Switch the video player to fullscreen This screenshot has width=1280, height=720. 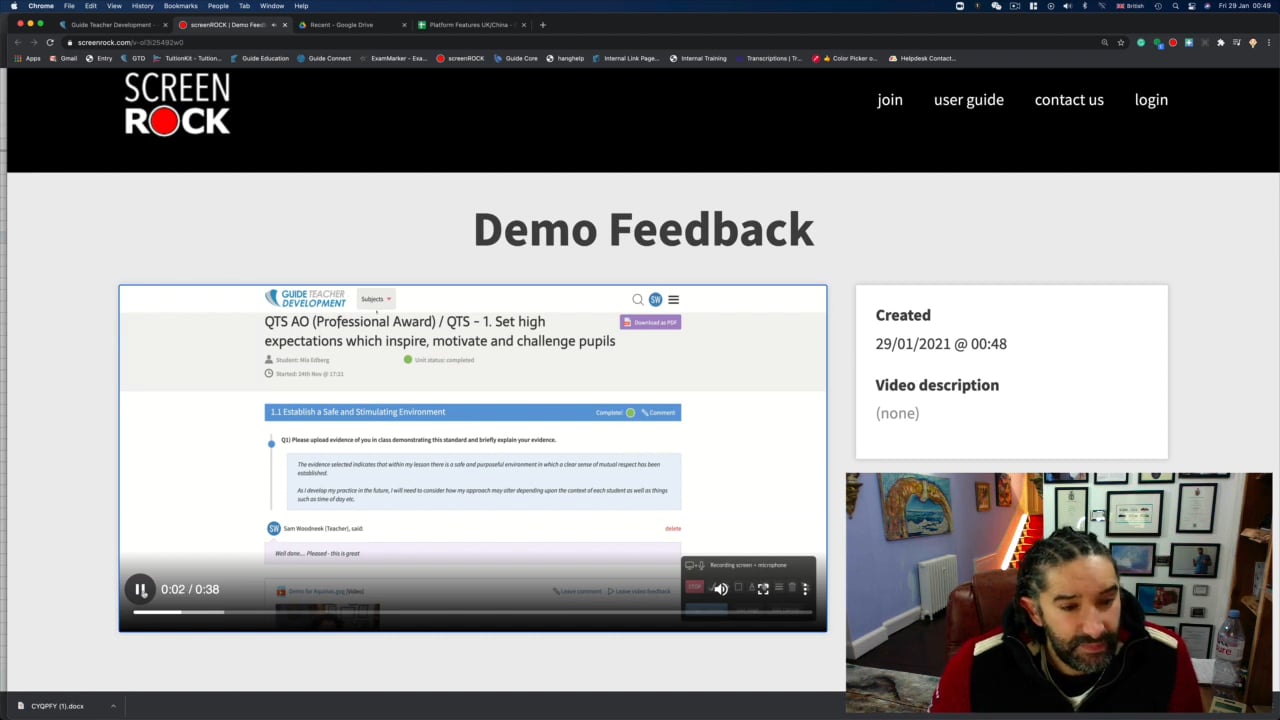pyautogui.click(x=763, y=590)
